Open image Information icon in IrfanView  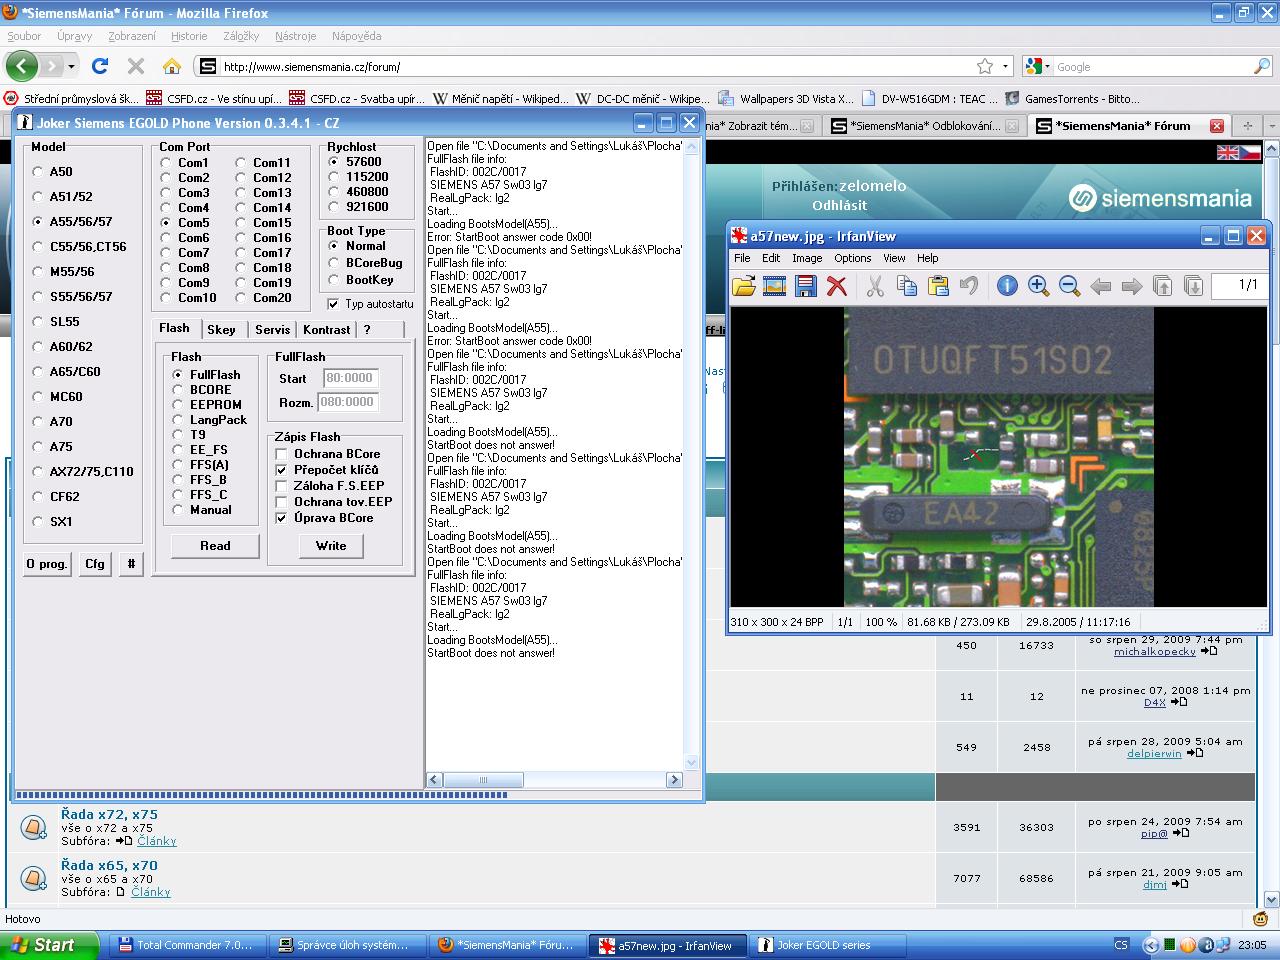click(x=1007, y=286)
